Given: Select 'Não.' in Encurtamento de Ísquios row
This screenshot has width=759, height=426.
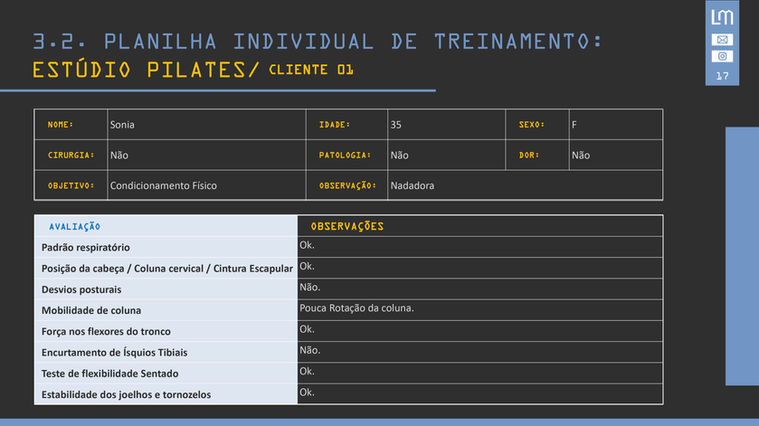Looking at the screenshot, I should (310, 350).
